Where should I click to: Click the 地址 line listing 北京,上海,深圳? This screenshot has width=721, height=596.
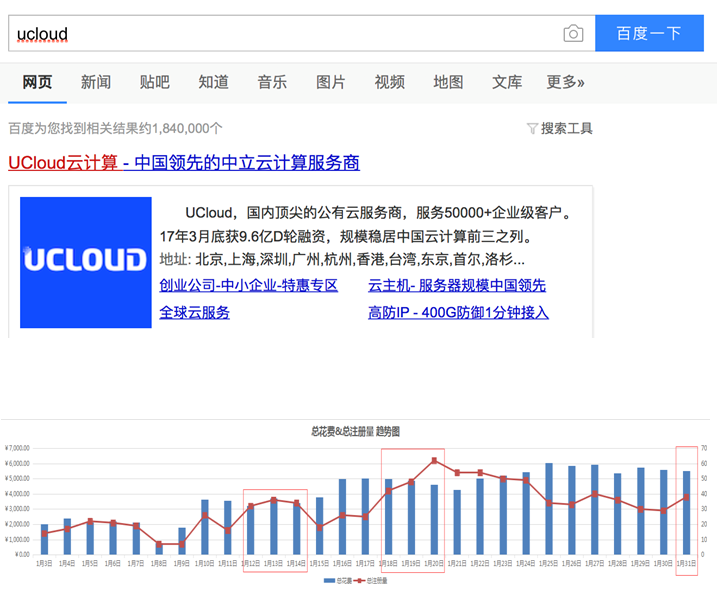[342, 260]
